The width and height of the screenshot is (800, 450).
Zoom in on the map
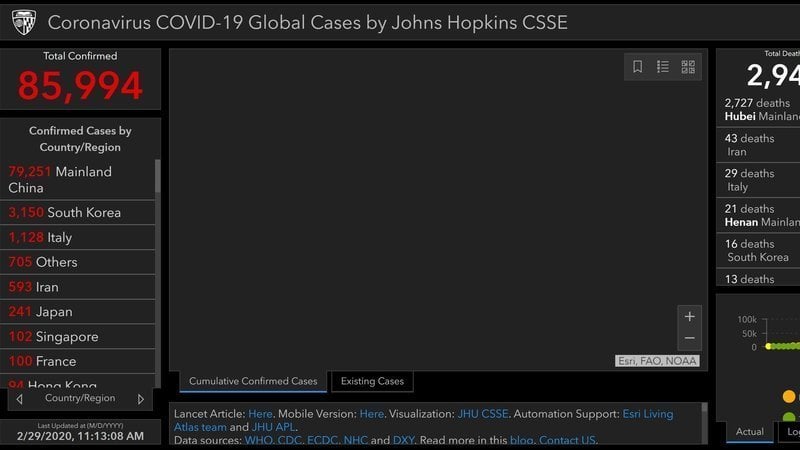pyautogui.click(x=689, y=316)
